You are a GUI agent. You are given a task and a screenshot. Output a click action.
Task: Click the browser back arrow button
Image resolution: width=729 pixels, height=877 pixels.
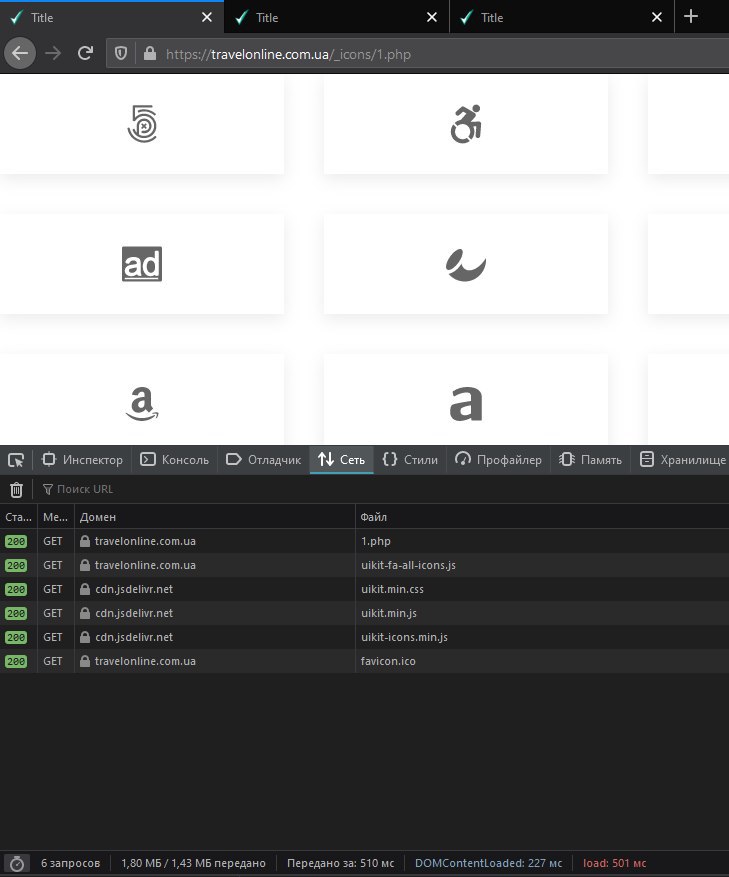20,54
